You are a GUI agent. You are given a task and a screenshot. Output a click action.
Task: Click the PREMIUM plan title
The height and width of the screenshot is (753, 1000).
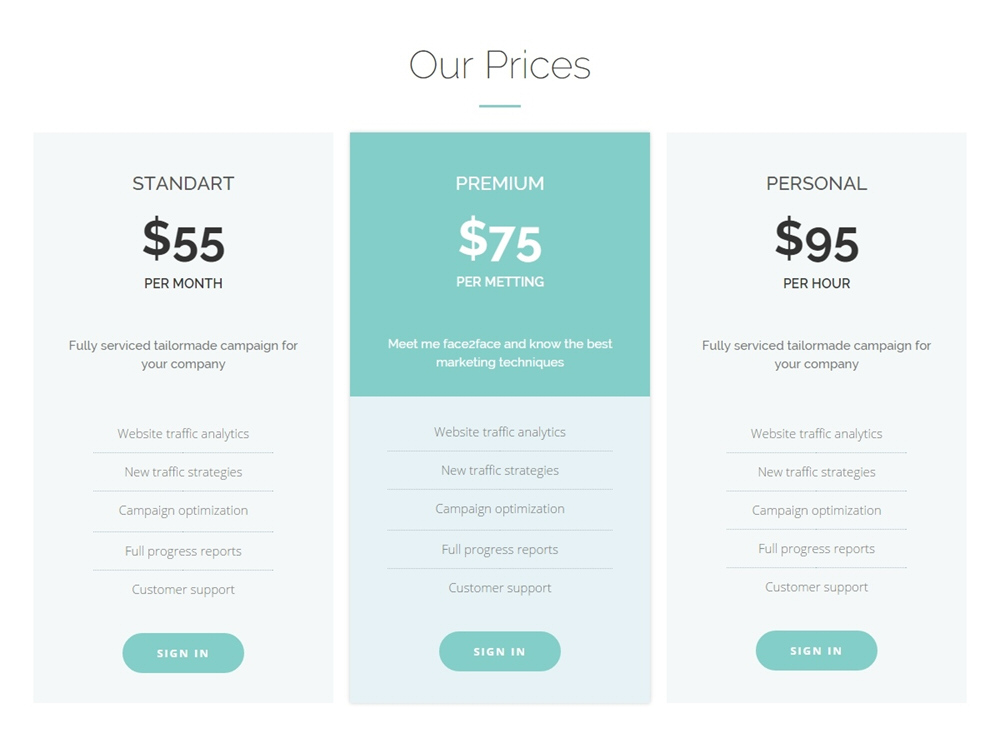tap(500, 184)
